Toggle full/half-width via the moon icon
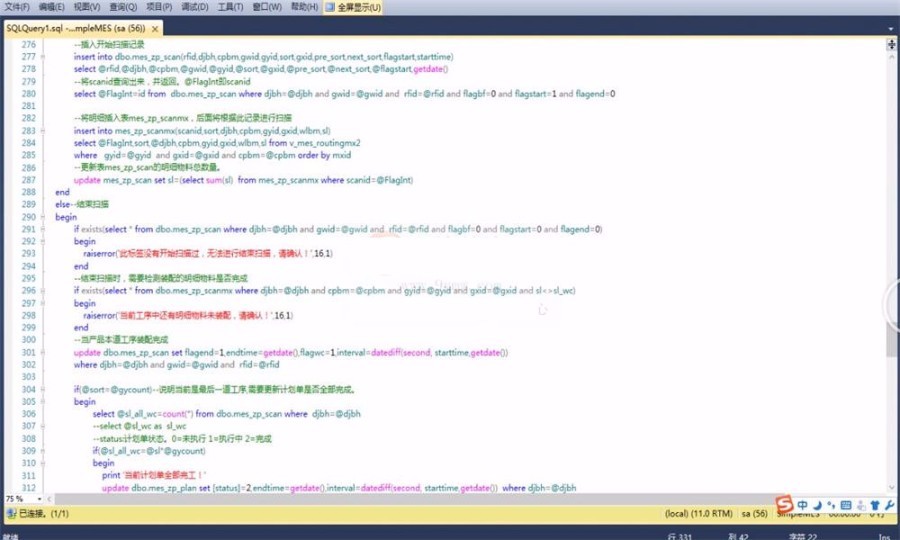Image resolution: width=900 pixels, height=540 pixels. (x=817, y=504)
